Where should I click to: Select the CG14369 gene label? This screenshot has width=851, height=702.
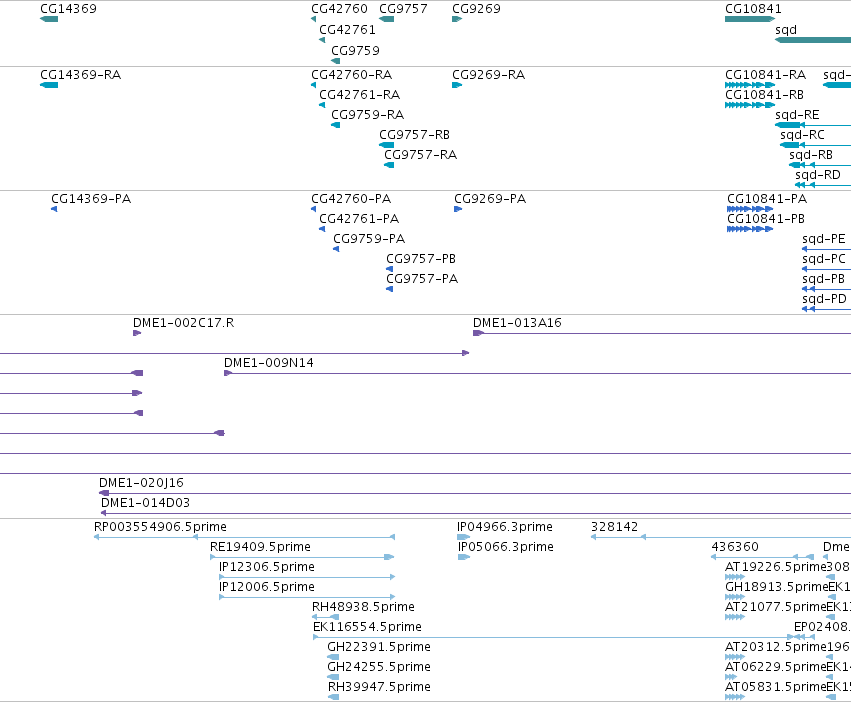click(x=68, y=9)
